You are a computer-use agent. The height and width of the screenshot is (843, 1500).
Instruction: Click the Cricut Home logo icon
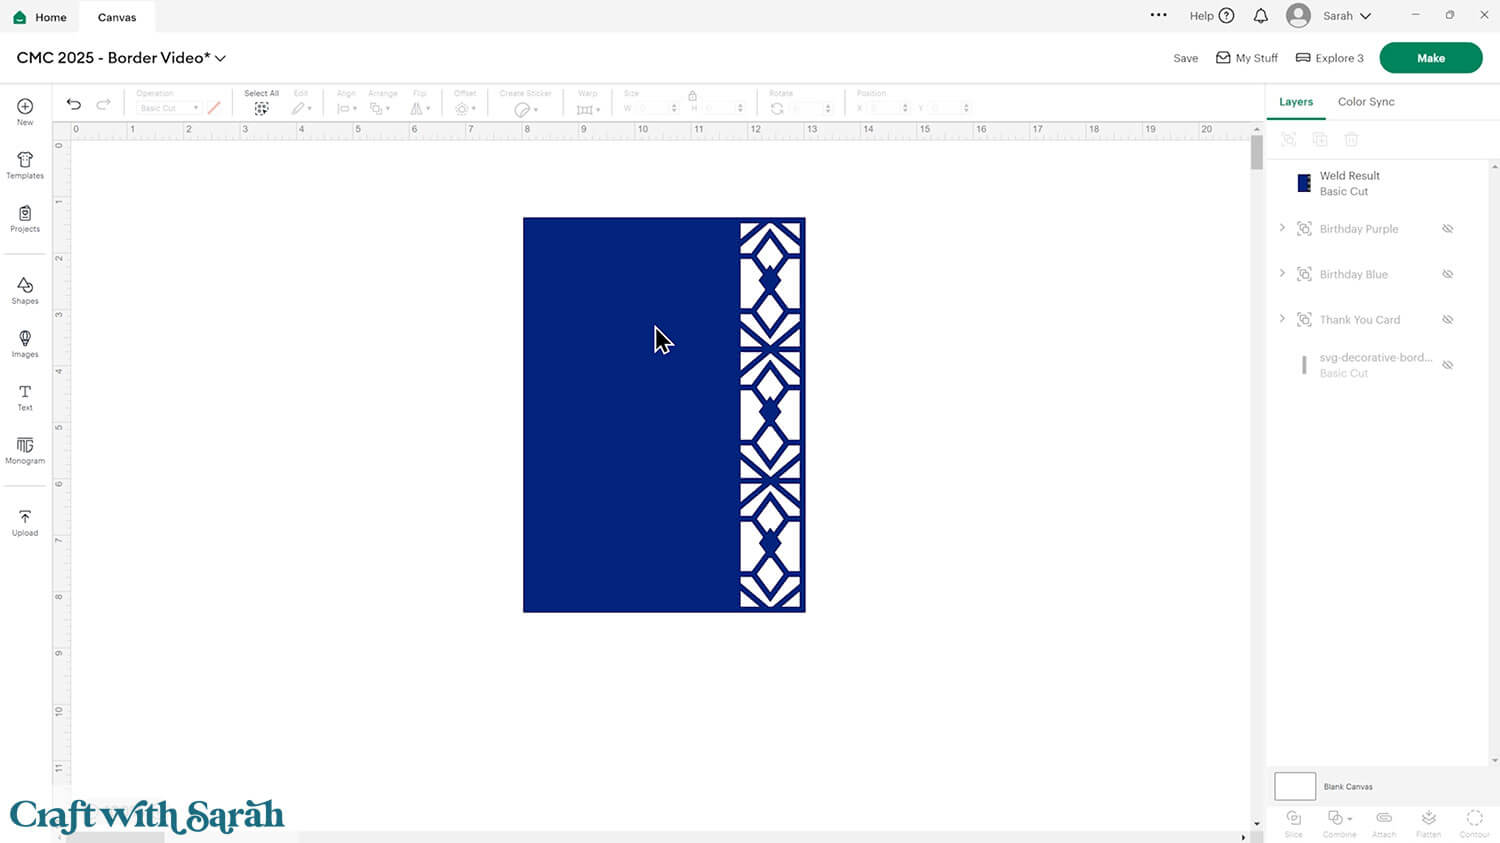pyautogui.click(x=19, y=17)
